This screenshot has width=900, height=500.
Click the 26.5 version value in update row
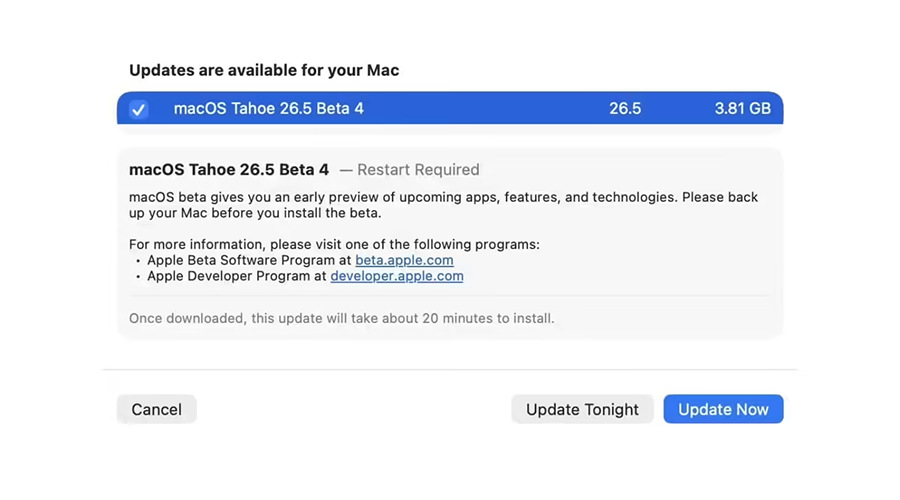pos(625,108)
